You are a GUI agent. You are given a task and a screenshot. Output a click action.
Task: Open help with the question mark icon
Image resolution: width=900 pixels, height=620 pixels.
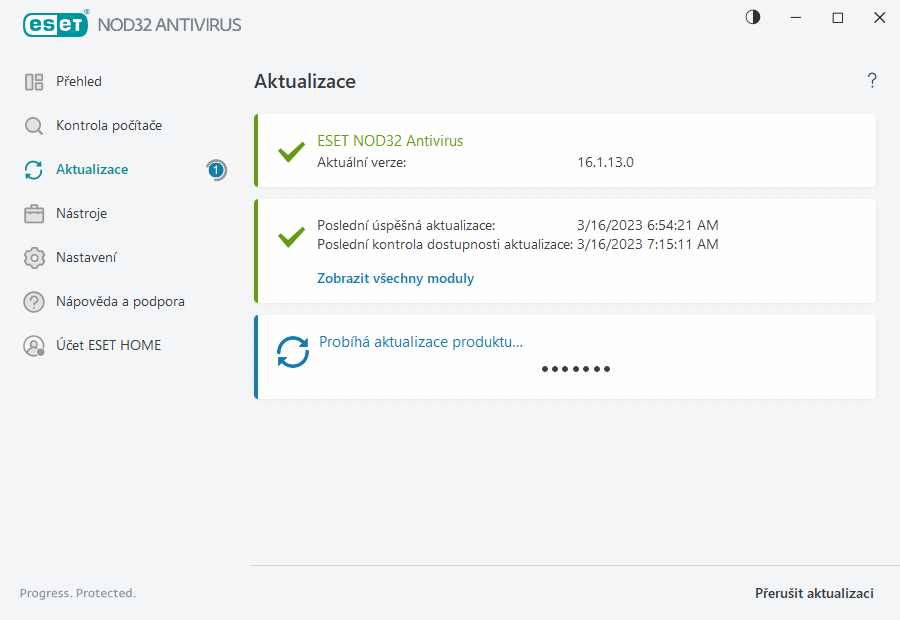pos(872,81)
